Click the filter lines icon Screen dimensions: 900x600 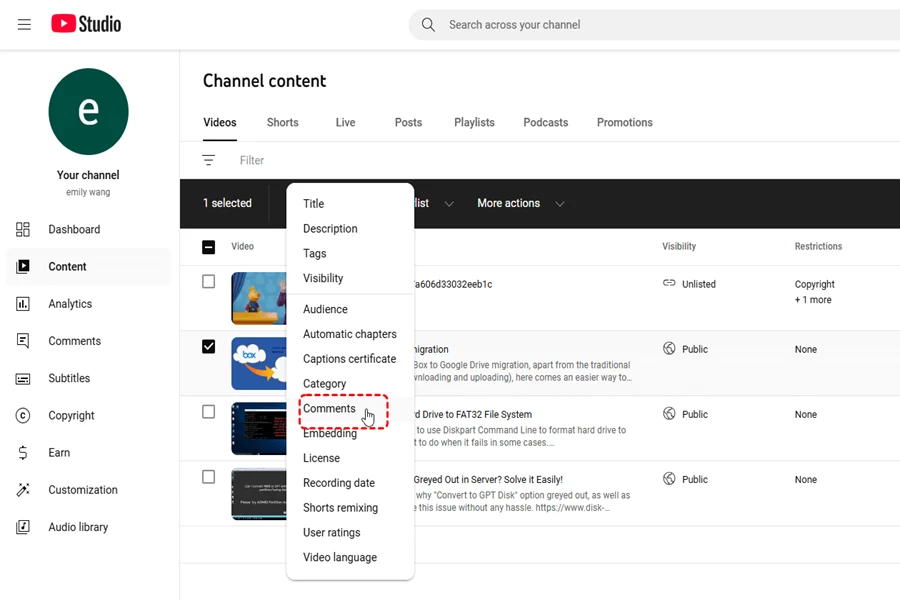pyautogui.click(x=208, y=160)
